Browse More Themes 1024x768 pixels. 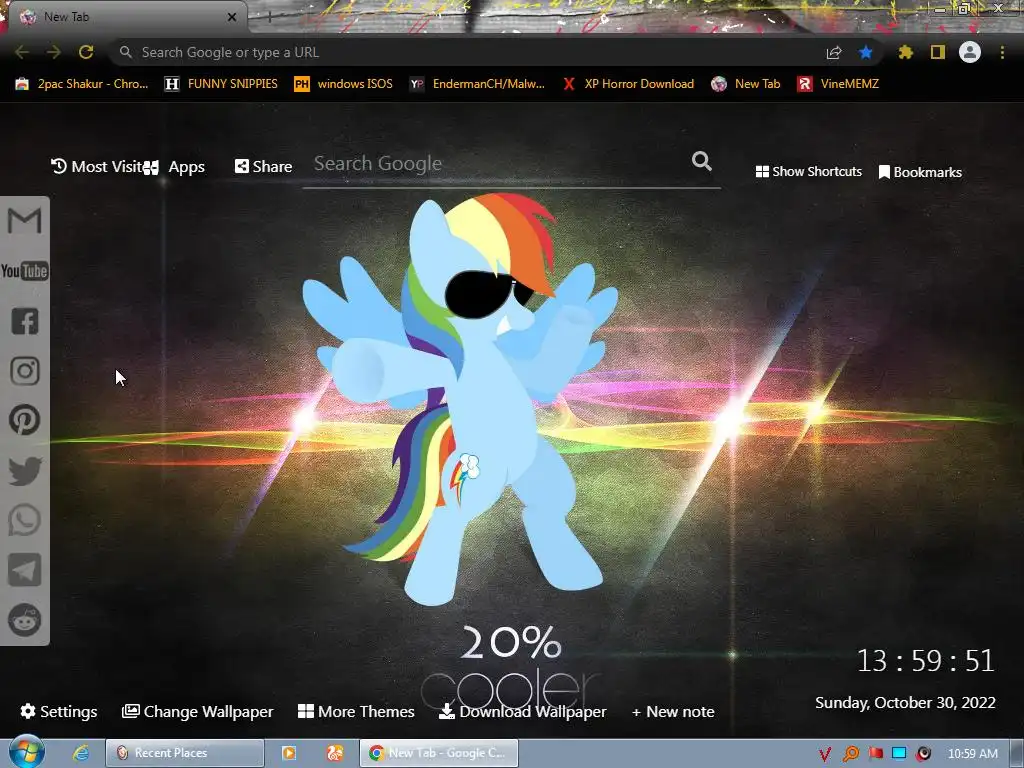(356, 711)
